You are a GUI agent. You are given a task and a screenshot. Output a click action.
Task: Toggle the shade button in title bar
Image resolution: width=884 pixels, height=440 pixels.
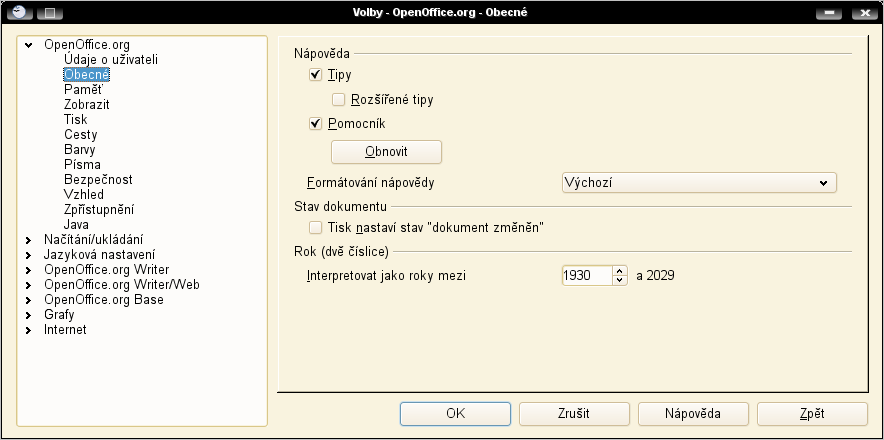click(x=50, y=12)
